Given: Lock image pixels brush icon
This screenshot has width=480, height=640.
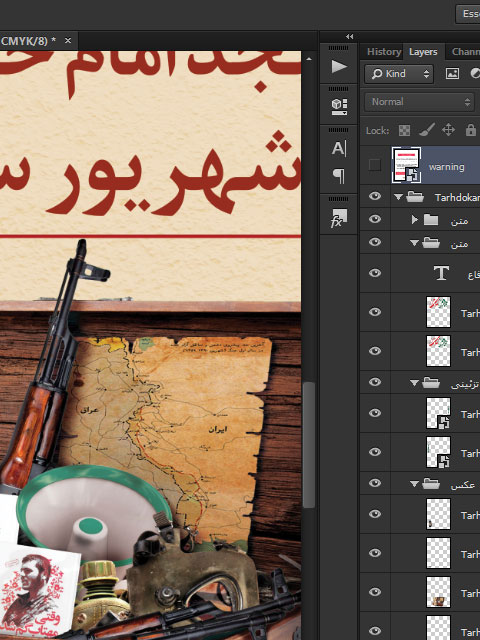Looking at the screenshot, I should click(x=427, y=130).
